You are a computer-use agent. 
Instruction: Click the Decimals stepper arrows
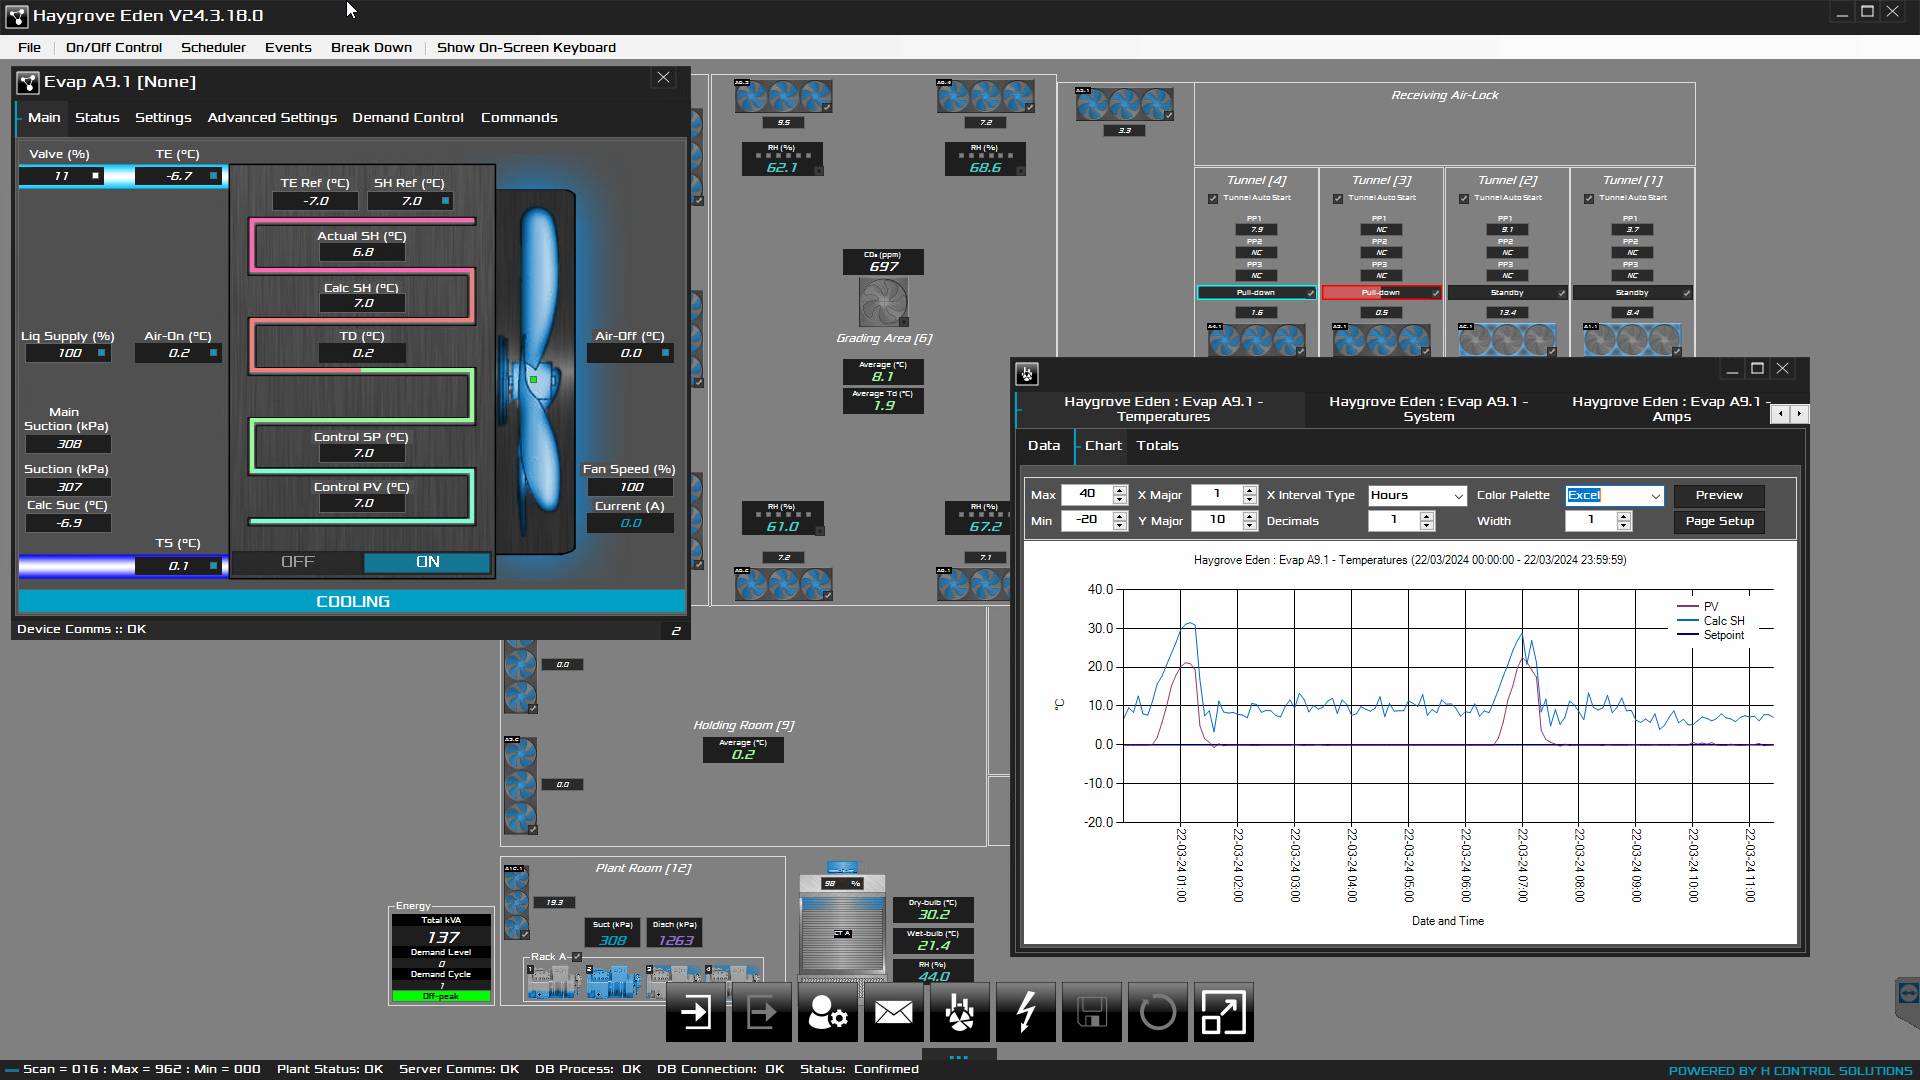click(1427, 520)
